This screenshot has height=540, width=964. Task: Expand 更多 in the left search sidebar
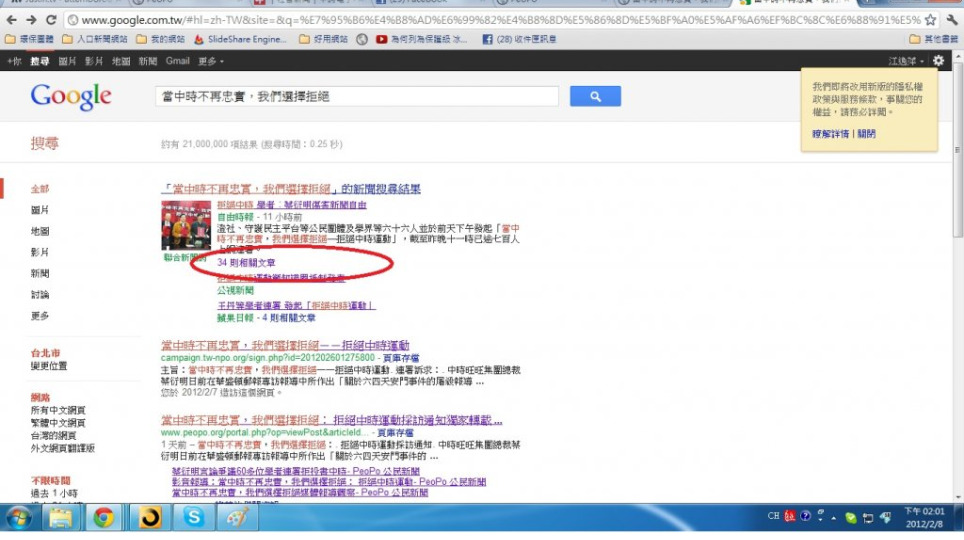click(x=40, y=316)
